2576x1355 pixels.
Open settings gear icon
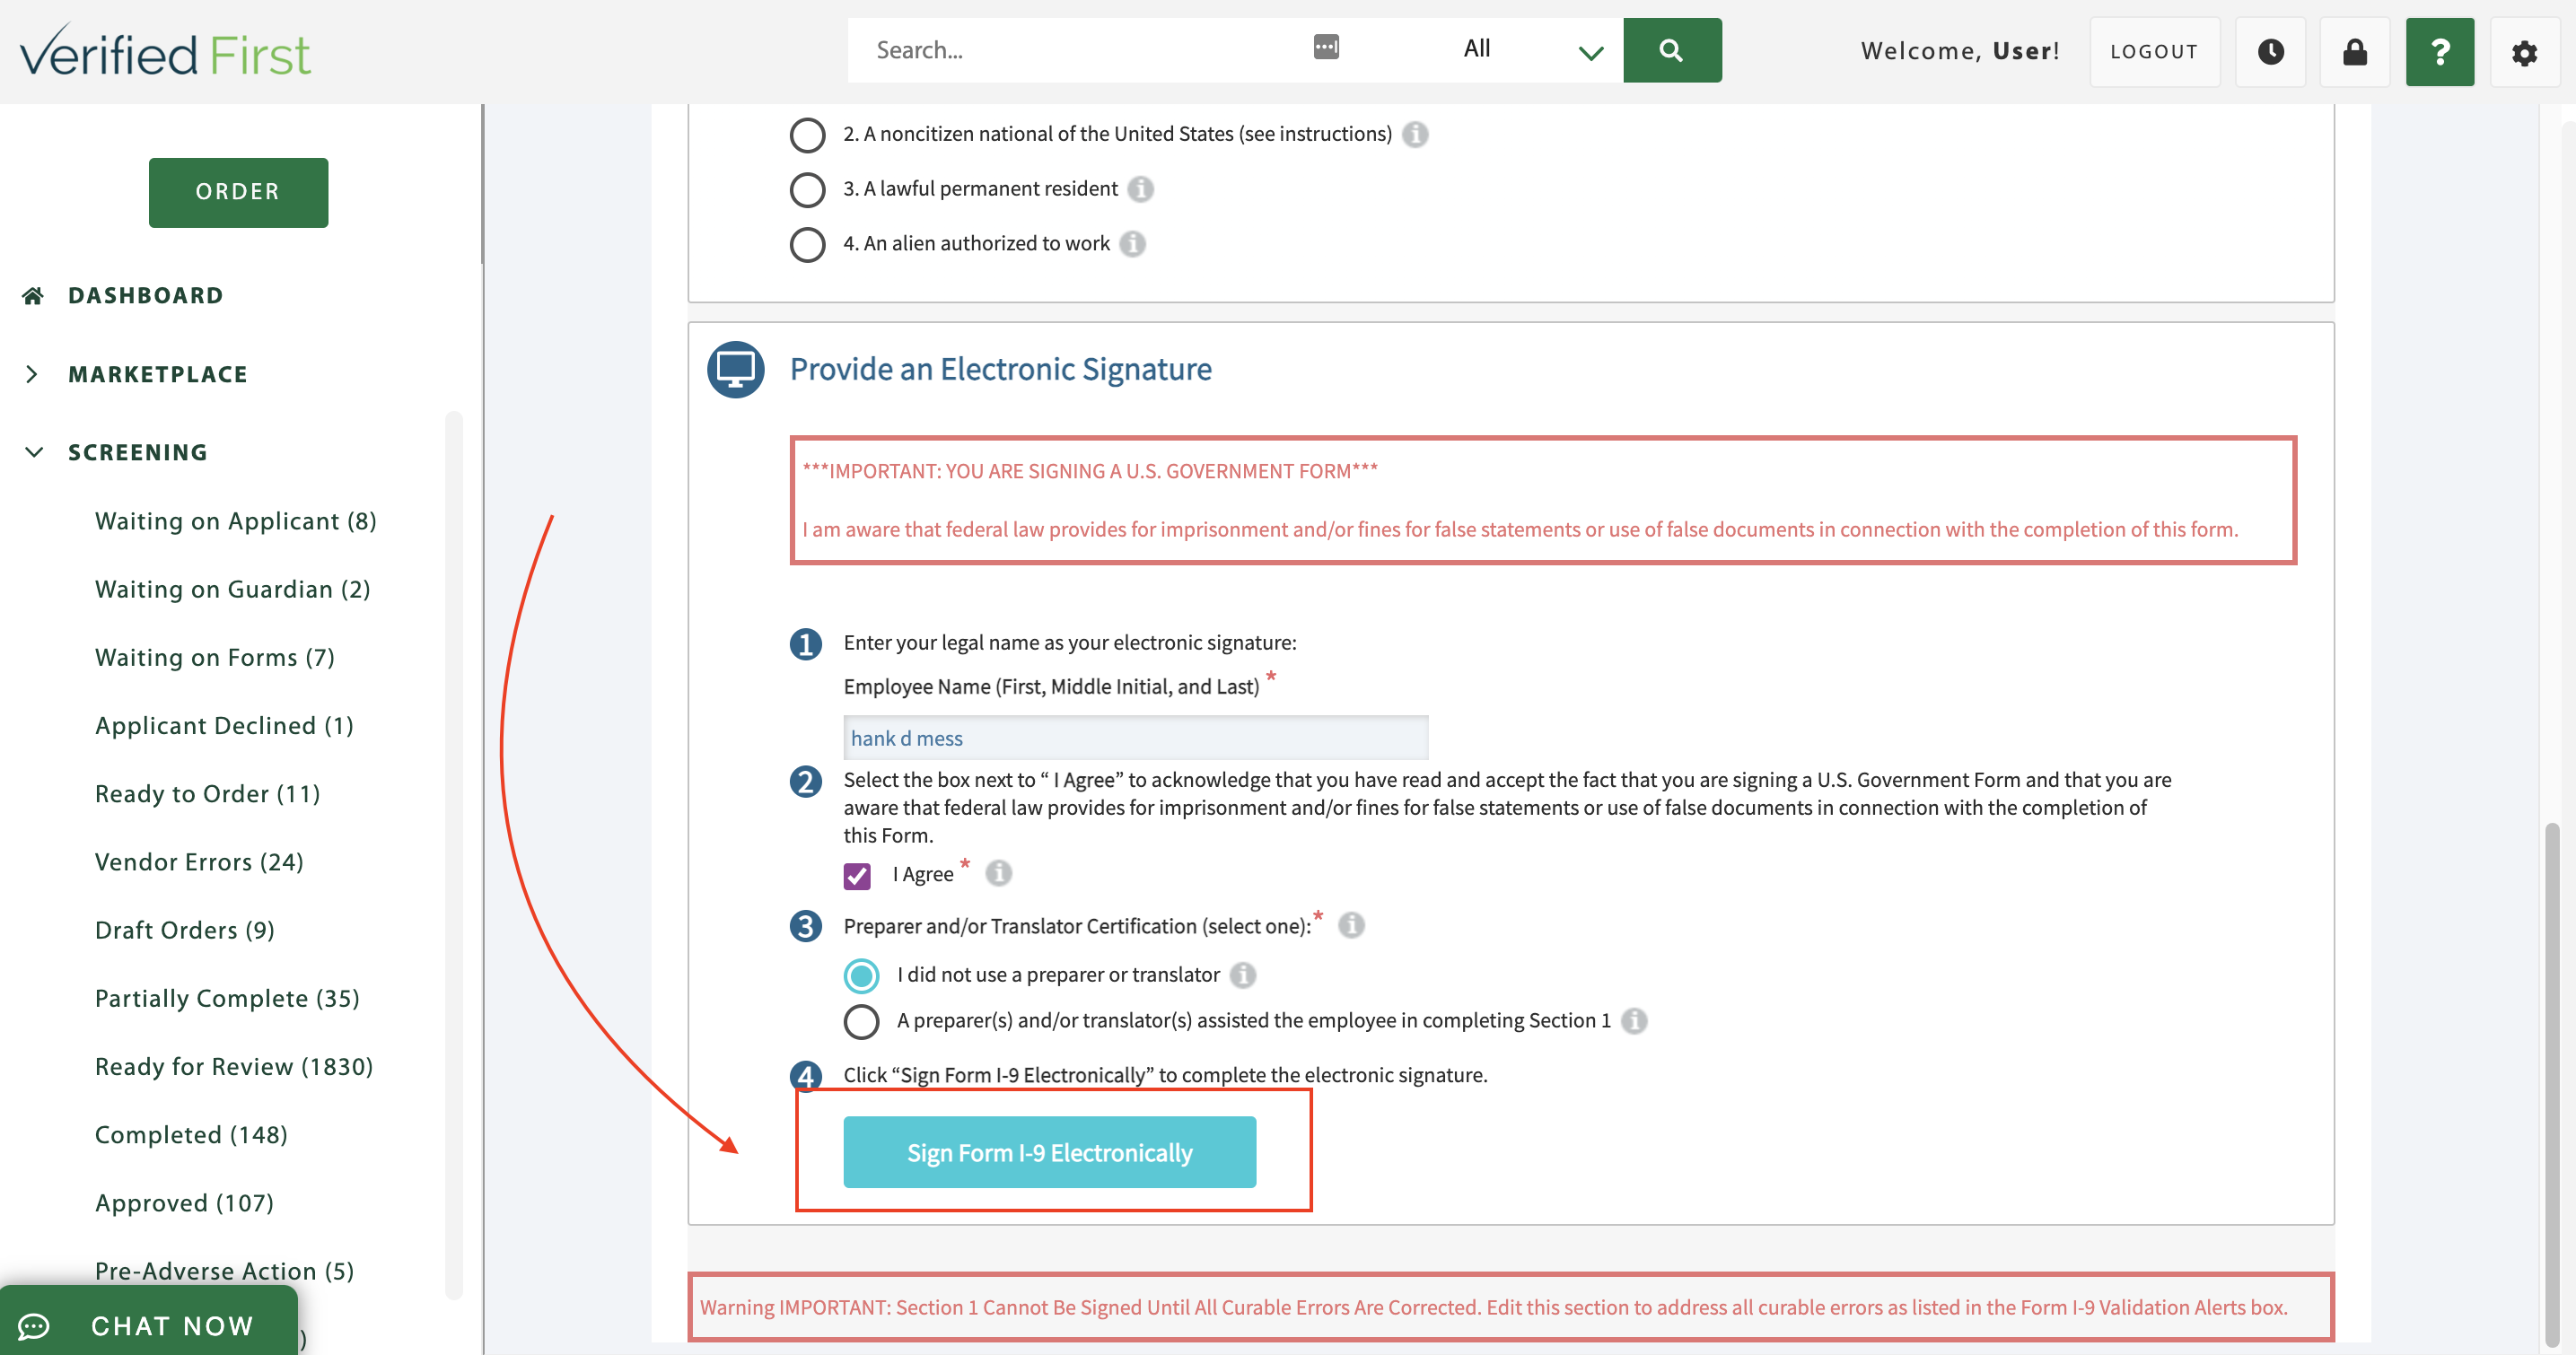pyautogui.click(x=2524, y=52)
